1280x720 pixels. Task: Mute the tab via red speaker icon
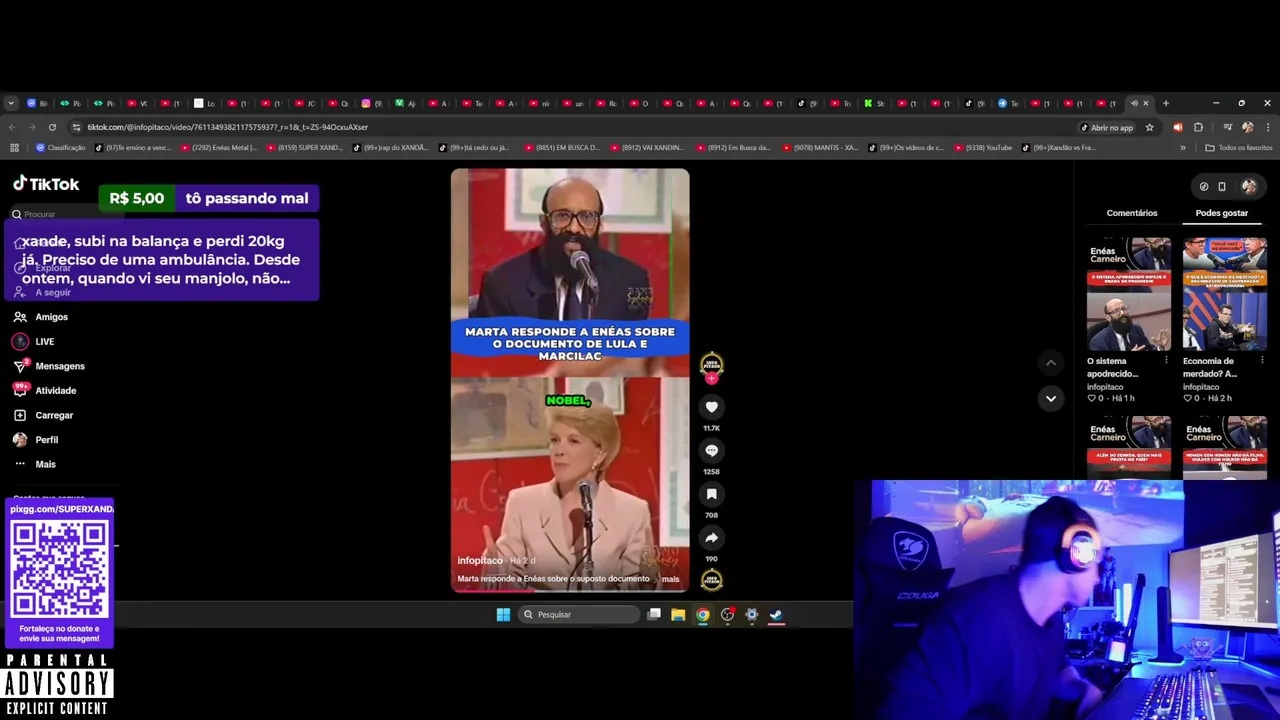(x=1177, y=127)
